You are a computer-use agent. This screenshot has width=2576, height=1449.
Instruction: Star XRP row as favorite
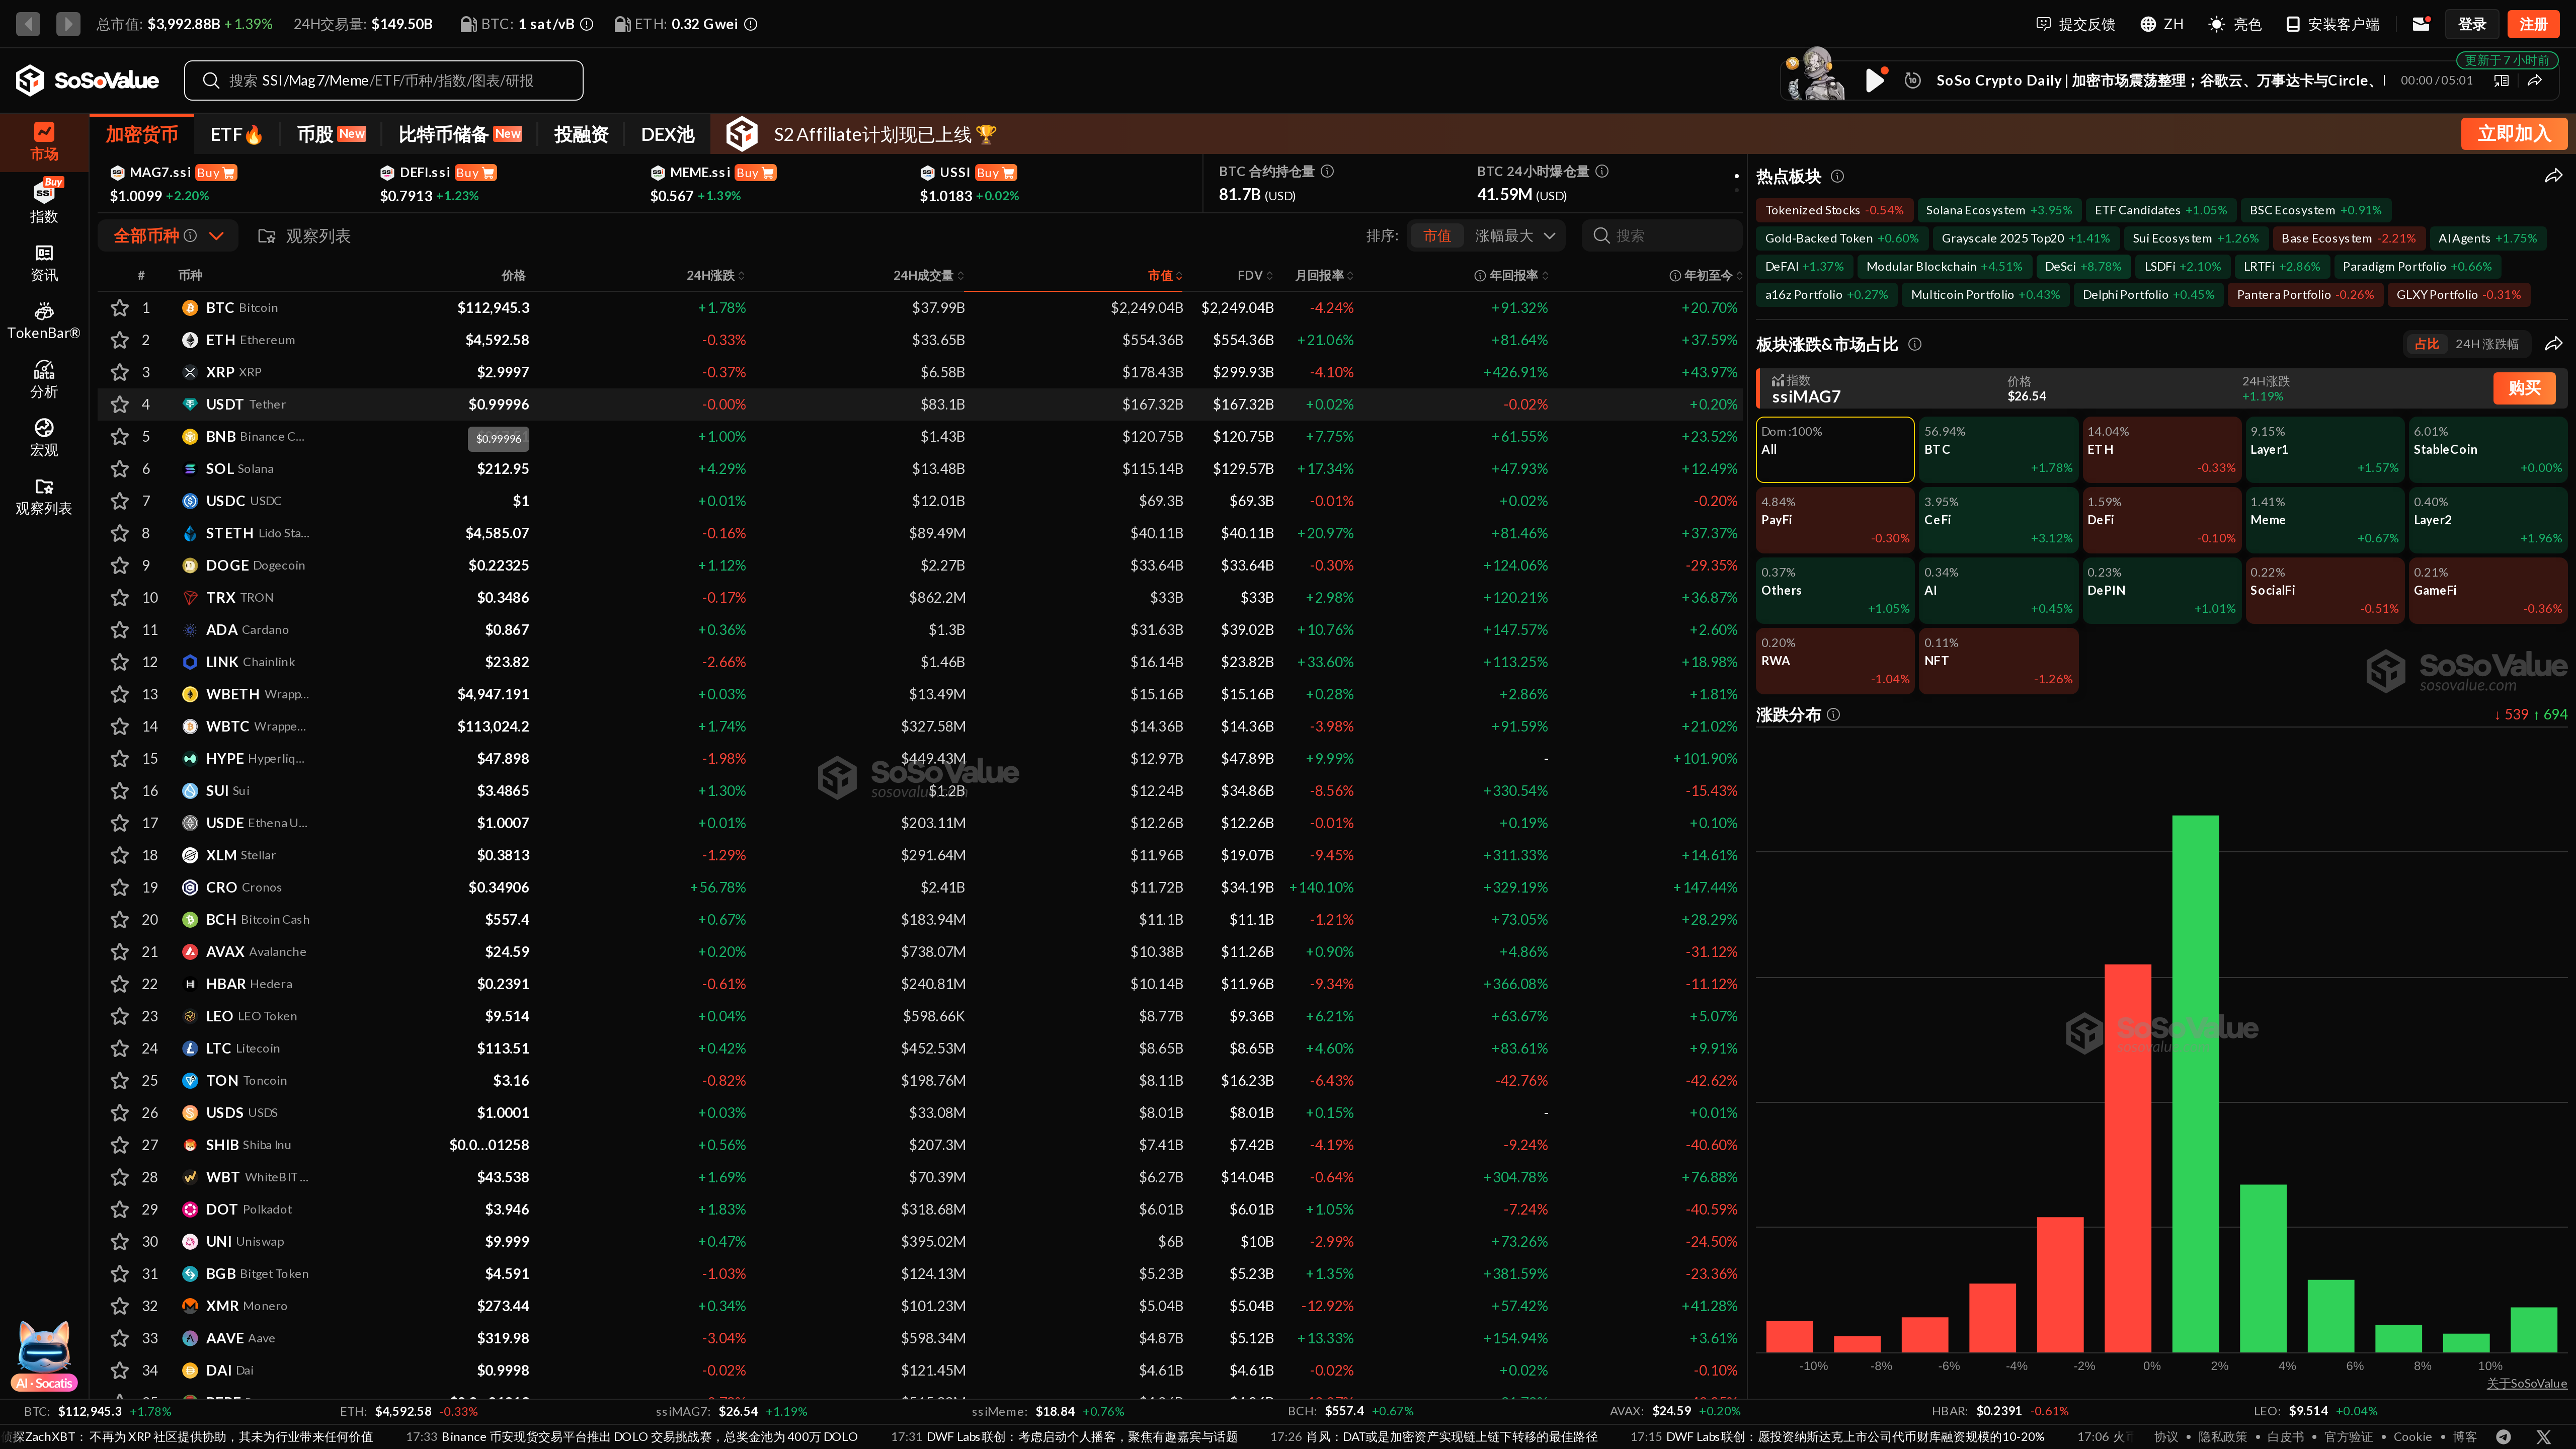coord(120,372)
